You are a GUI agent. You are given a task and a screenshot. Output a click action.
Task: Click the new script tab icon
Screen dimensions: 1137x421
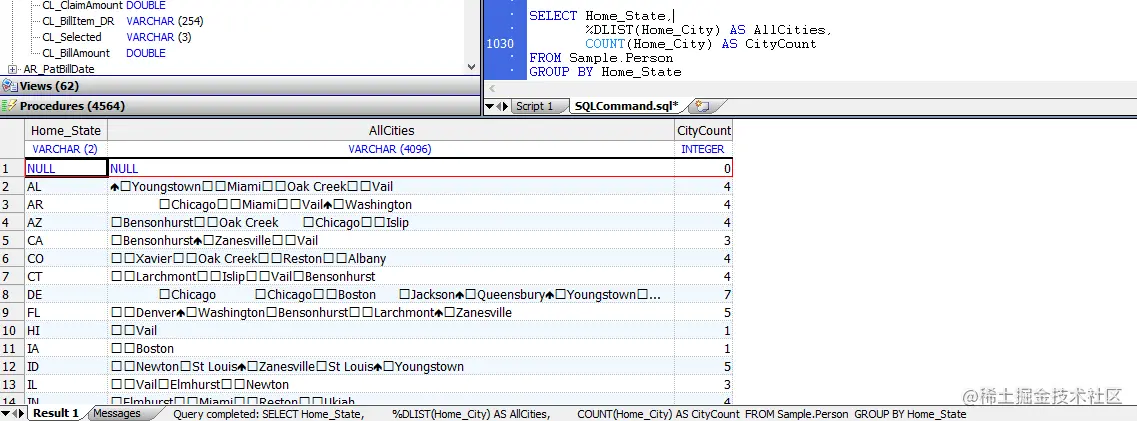702,107
